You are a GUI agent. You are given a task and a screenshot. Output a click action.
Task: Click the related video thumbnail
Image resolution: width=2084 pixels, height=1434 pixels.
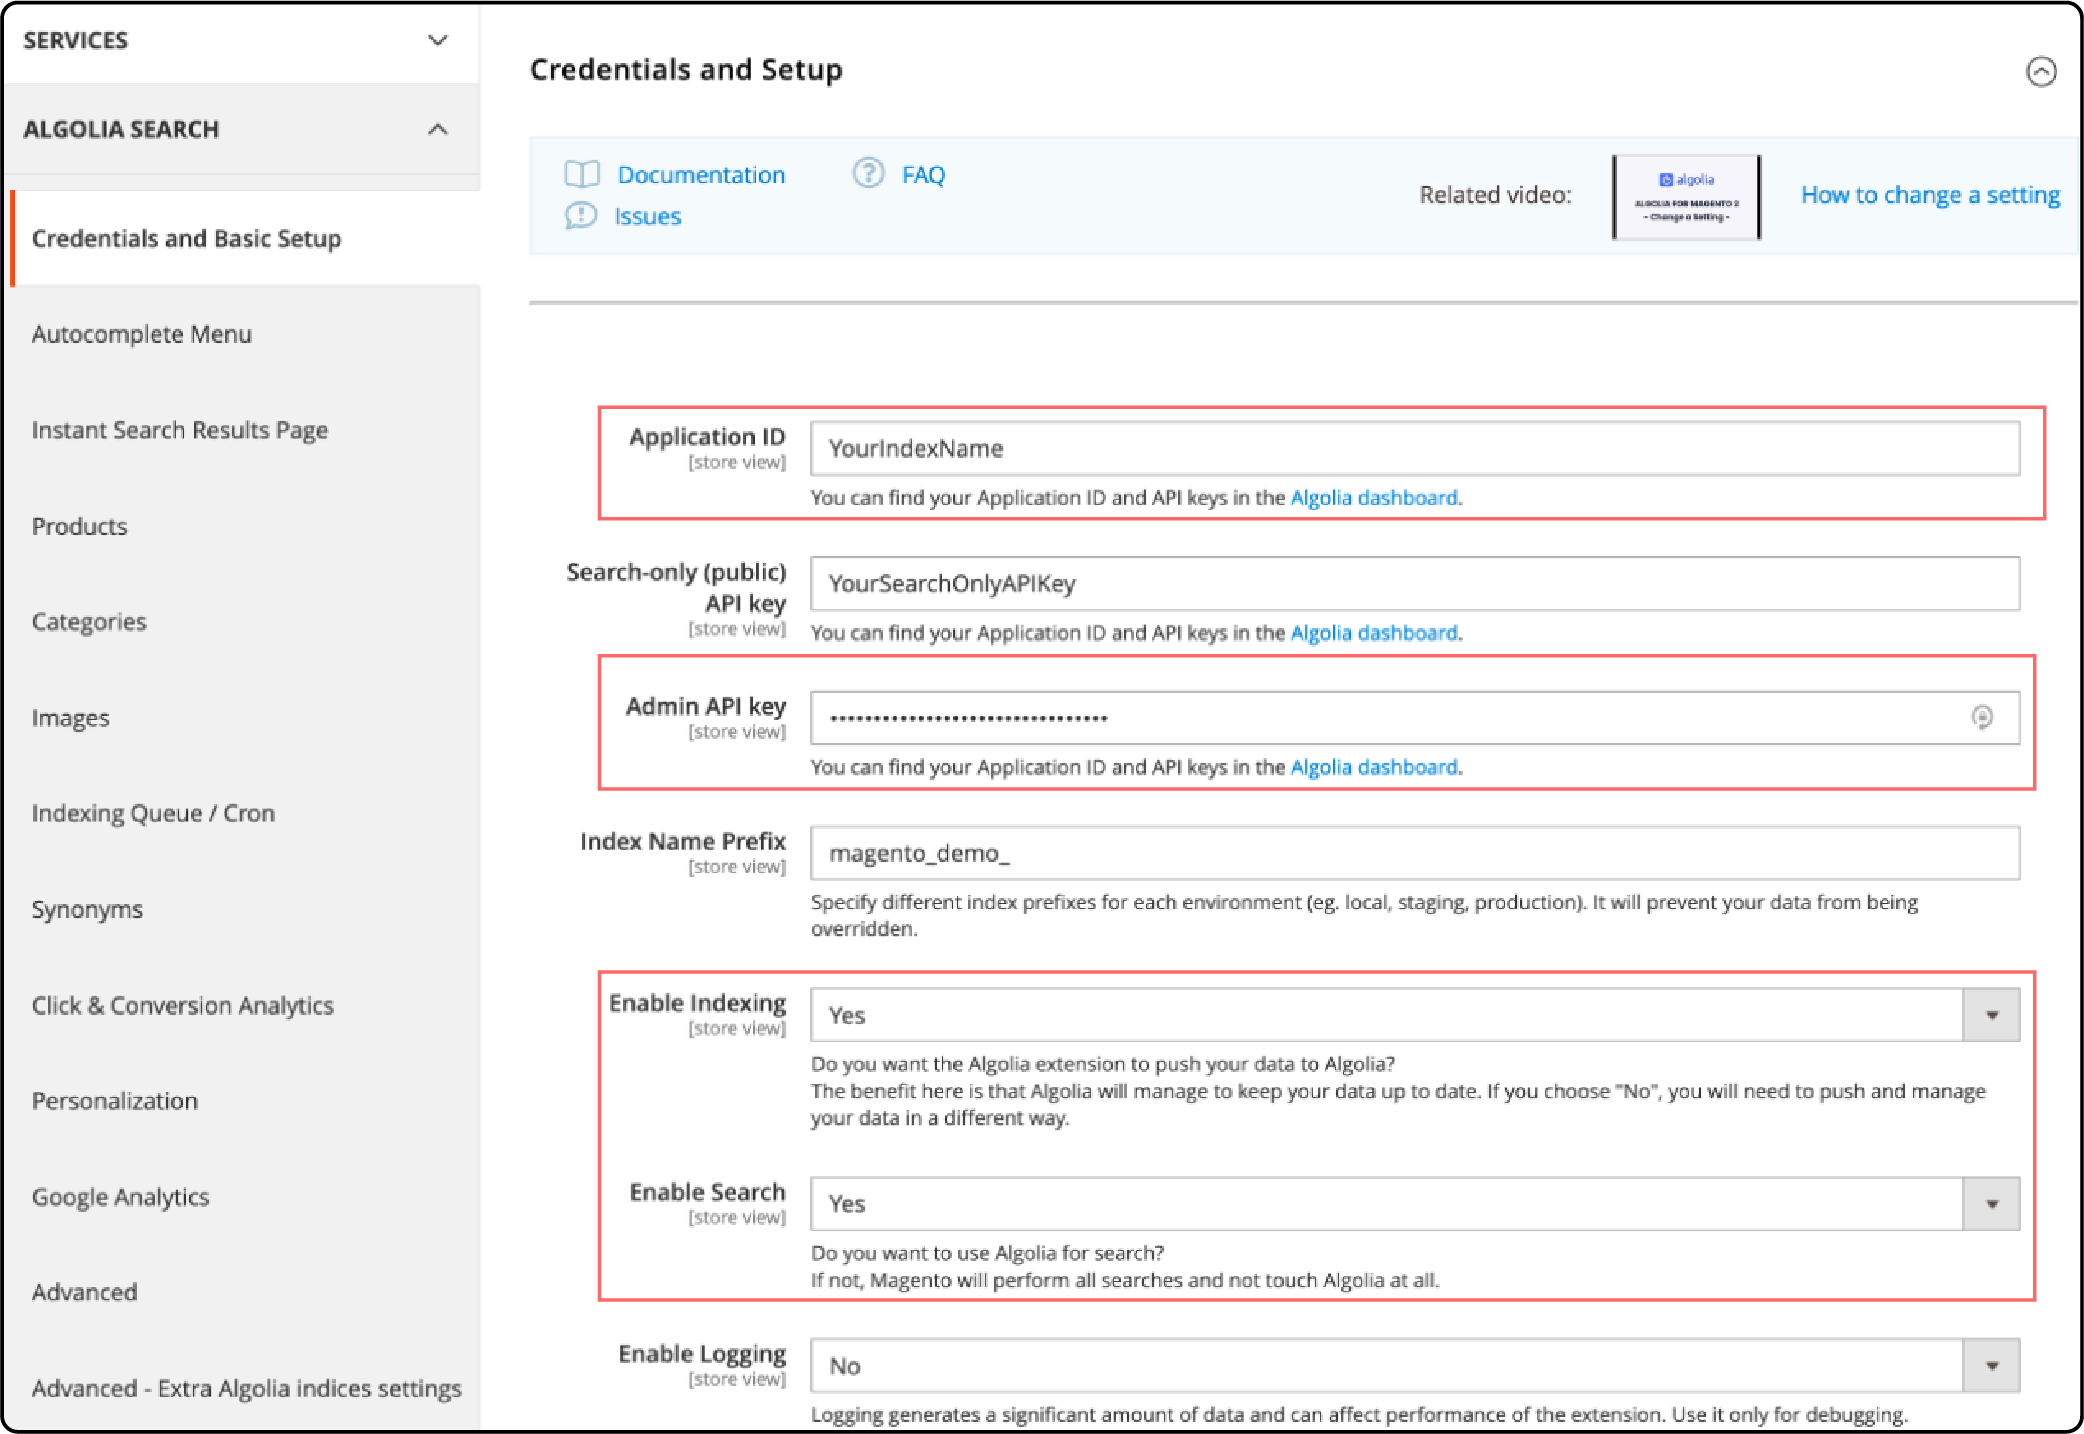point(1686,197)
